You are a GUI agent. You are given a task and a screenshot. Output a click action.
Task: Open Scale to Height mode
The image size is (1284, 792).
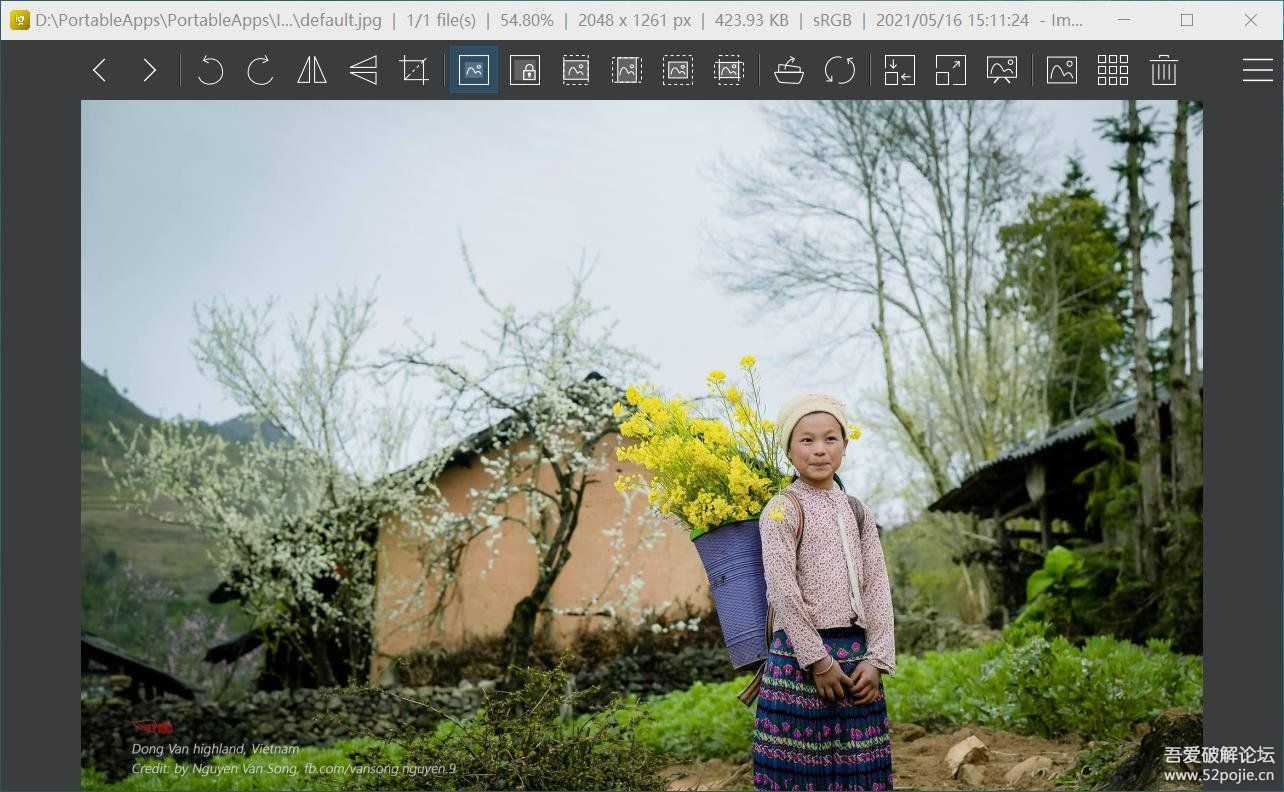tap(627, 70)
